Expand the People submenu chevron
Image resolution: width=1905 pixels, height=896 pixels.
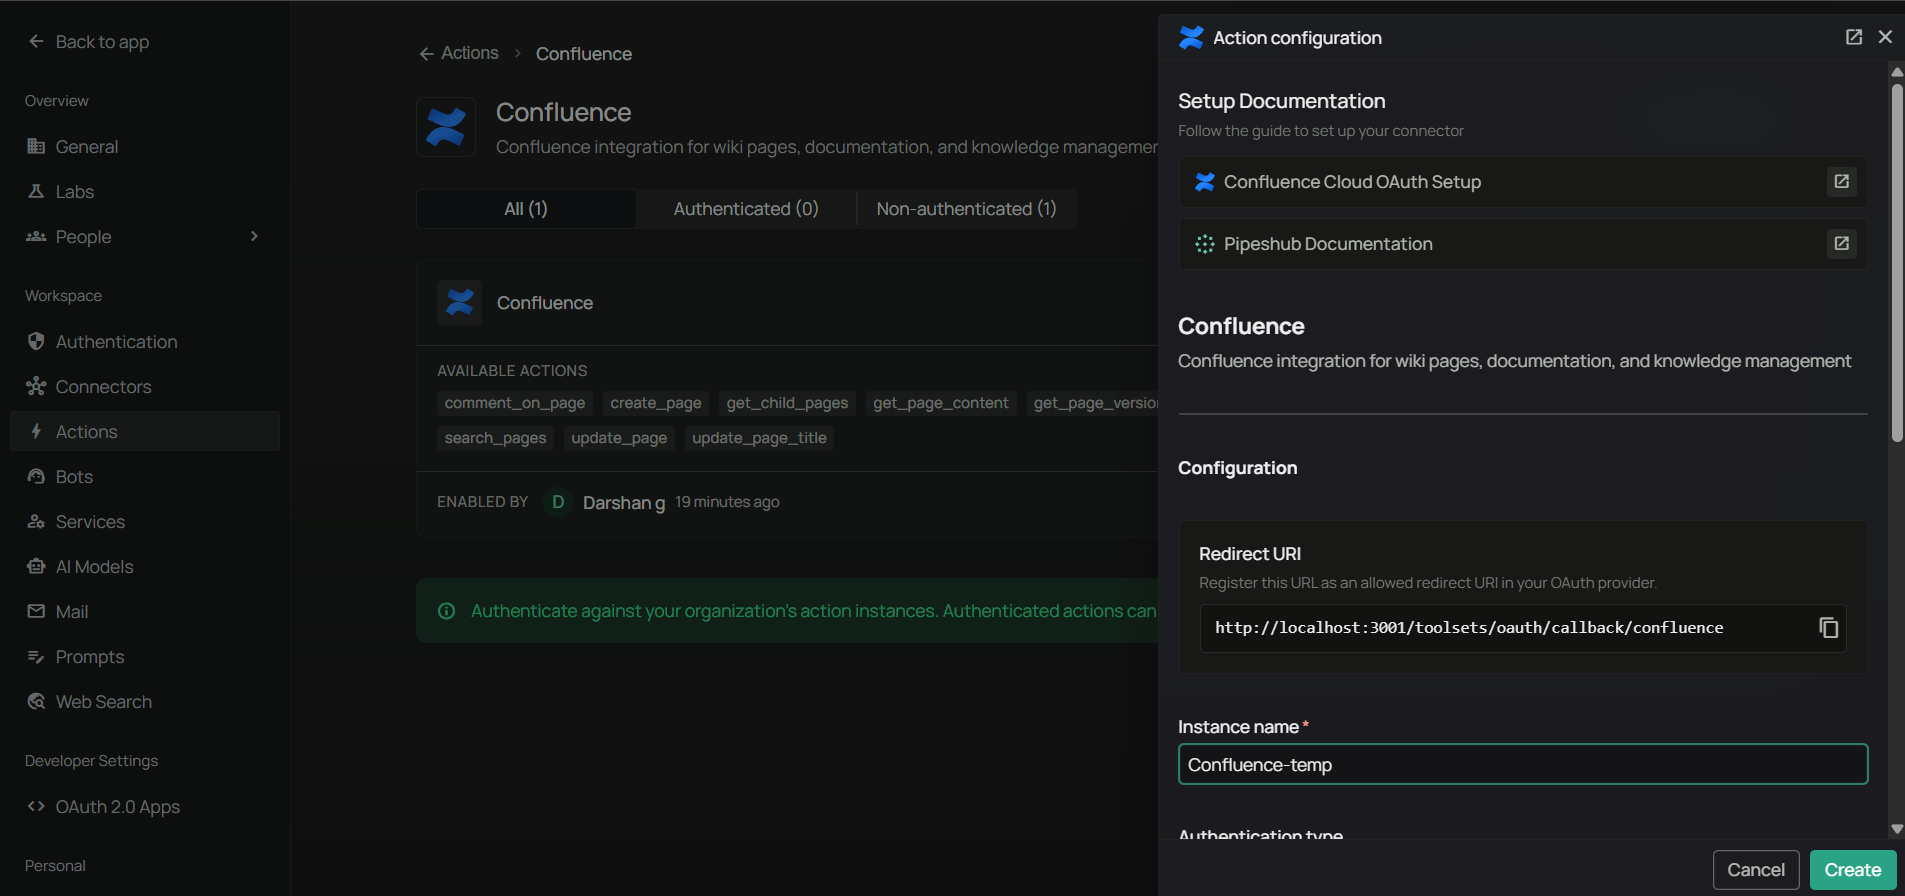(x=254, y=236)
